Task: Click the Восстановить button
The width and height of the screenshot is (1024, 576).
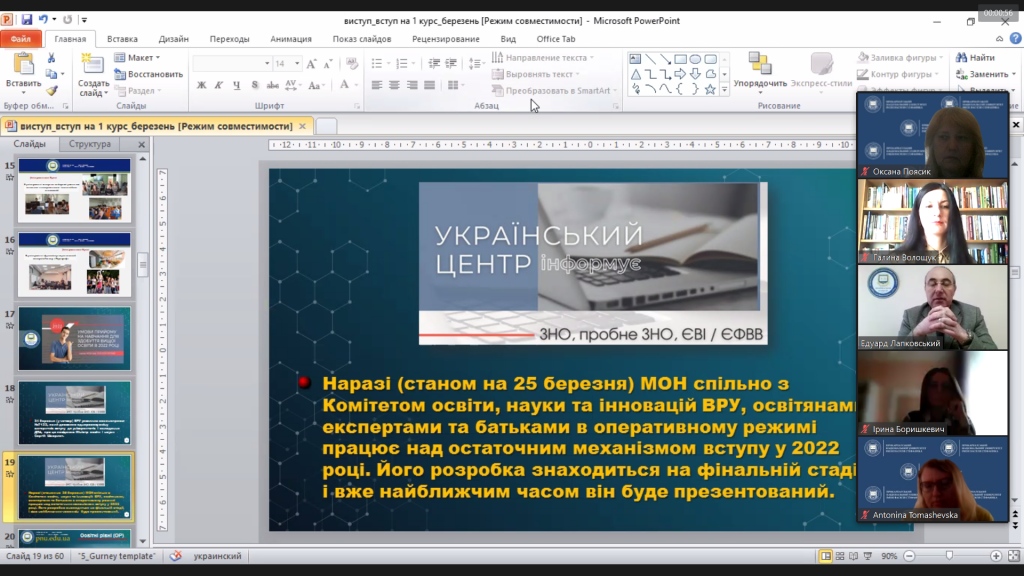Action: point(149,74)
